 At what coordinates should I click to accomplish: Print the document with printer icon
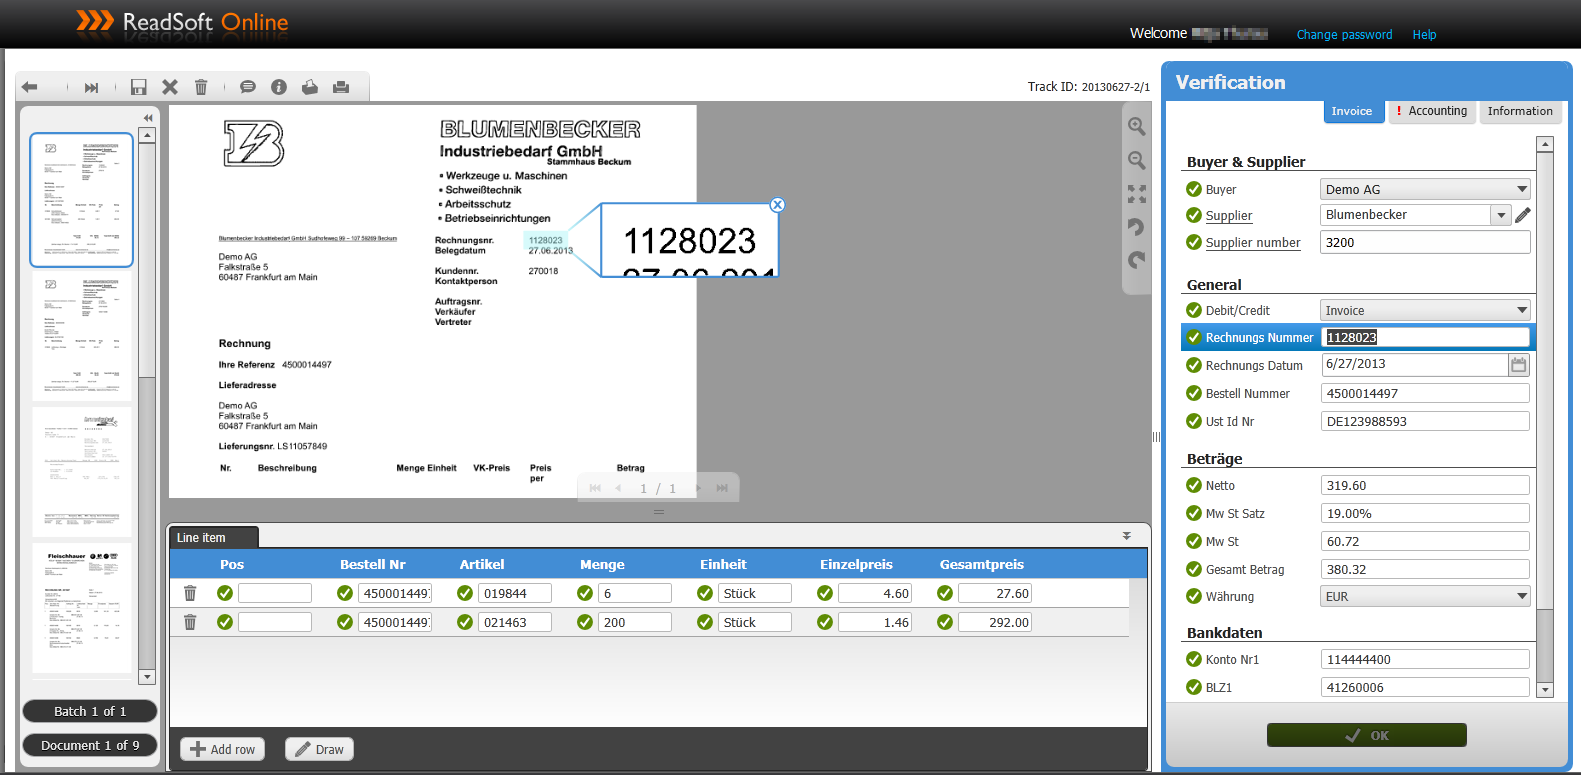point(341,87)
